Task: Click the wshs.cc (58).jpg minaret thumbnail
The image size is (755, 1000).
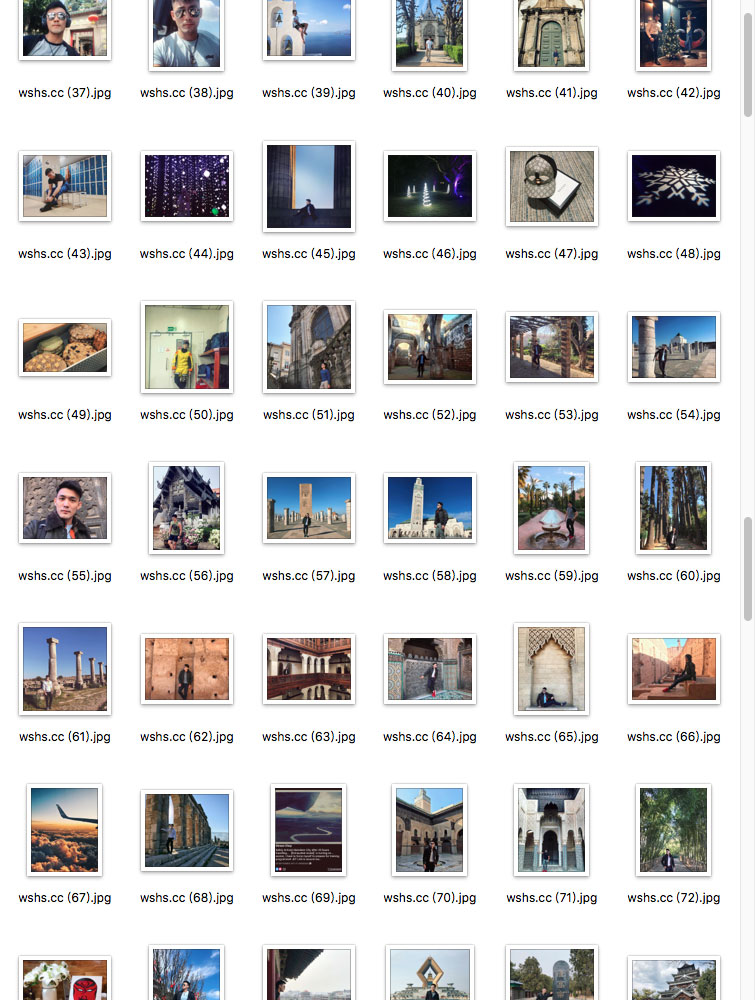Action: (430, 508)
